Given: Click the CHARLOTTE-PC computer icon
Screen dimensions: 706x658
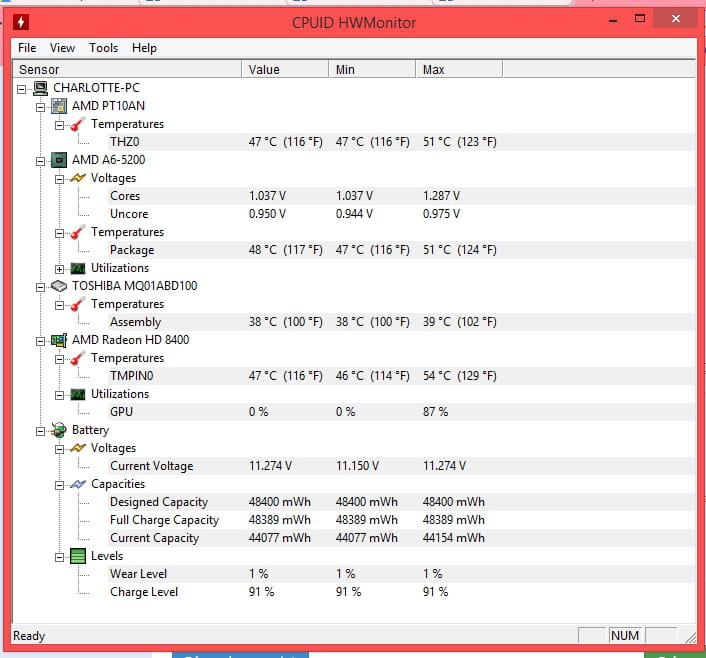Looking at the screenshot, I should pyautogui.click(x=41, y=88).
